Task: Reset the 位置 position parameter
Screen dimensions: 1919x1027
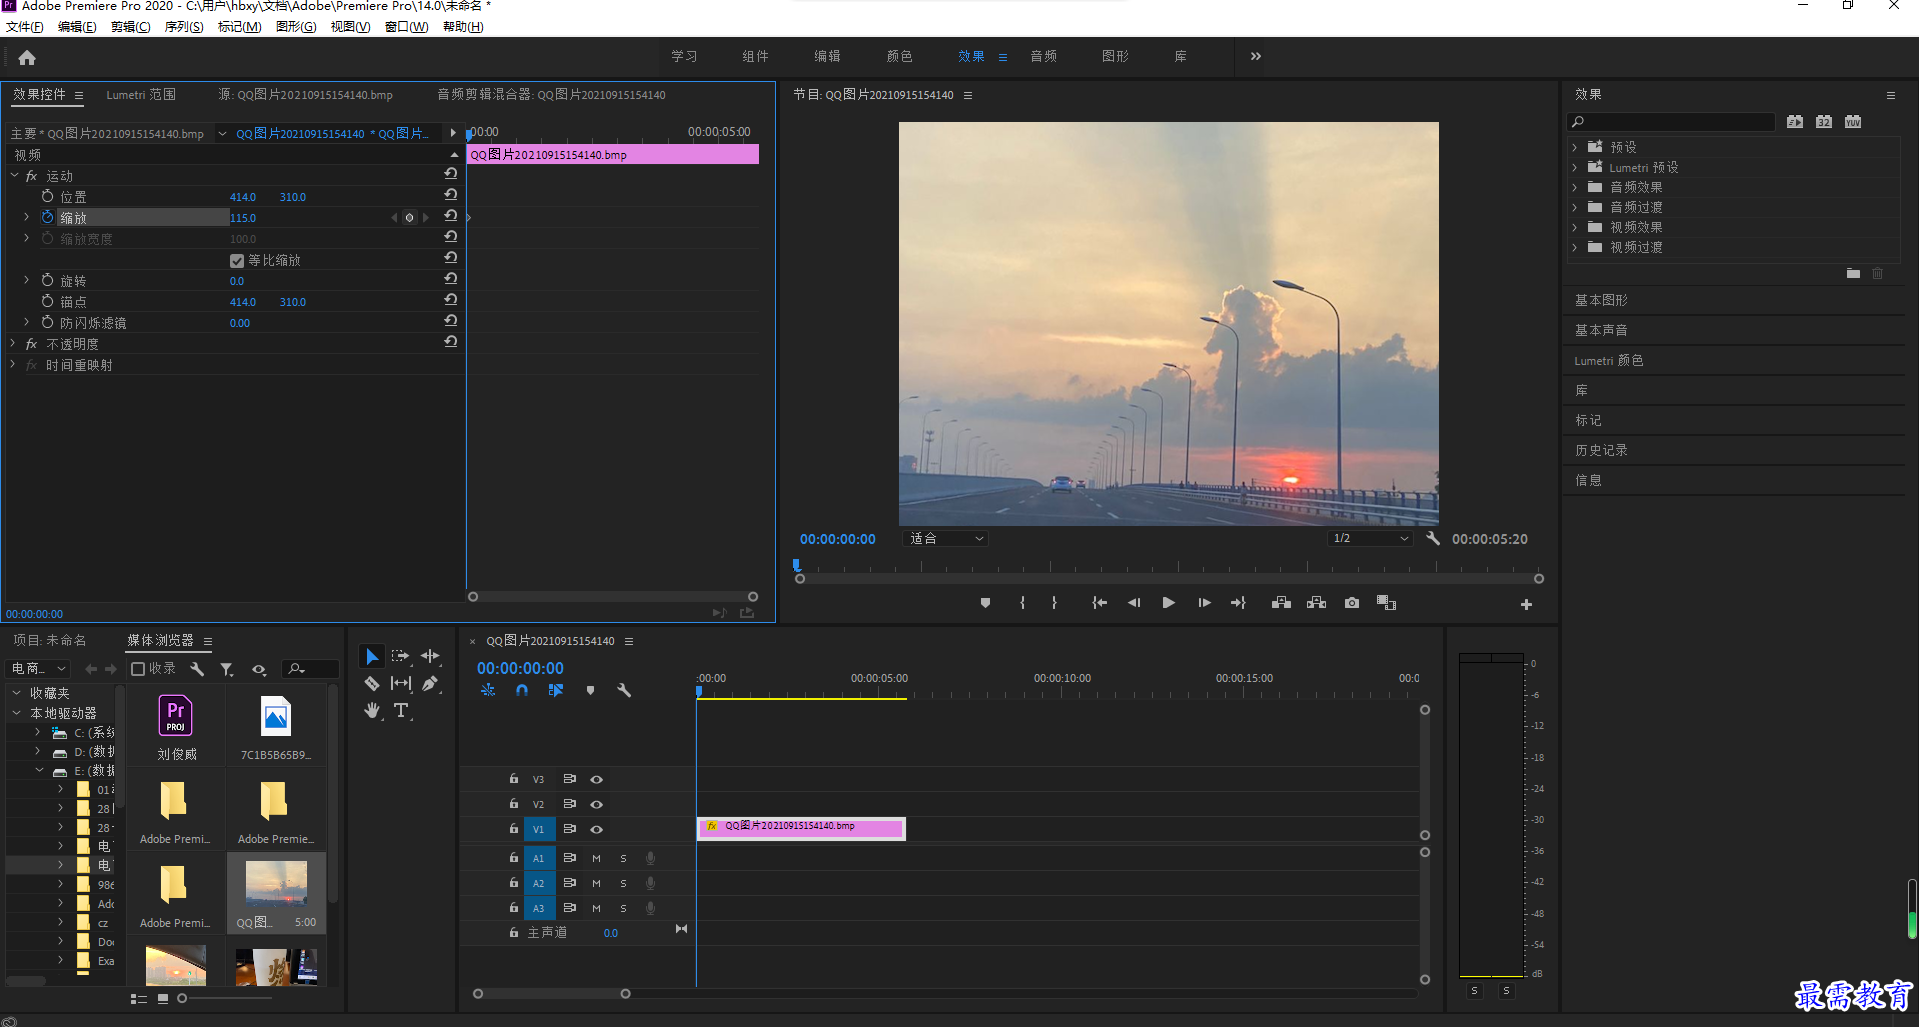Action: [451, 195]
